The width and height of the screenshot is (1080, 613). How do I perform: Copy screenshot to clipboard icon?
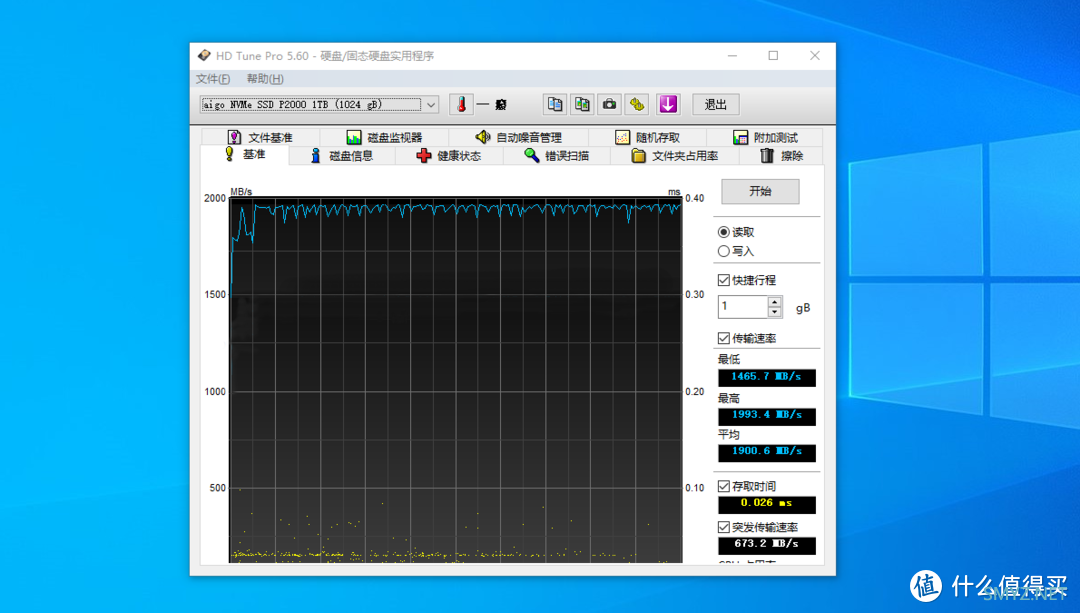pyautogui.click(x=582, y=105)
